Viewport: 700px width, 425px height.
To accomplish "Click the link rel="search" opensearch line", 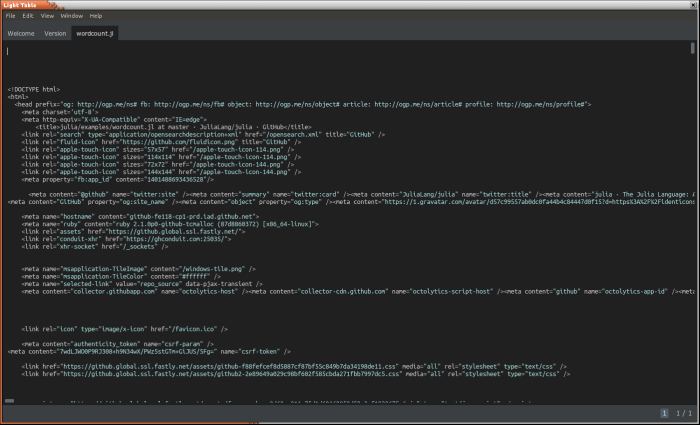I will [203, 134].
